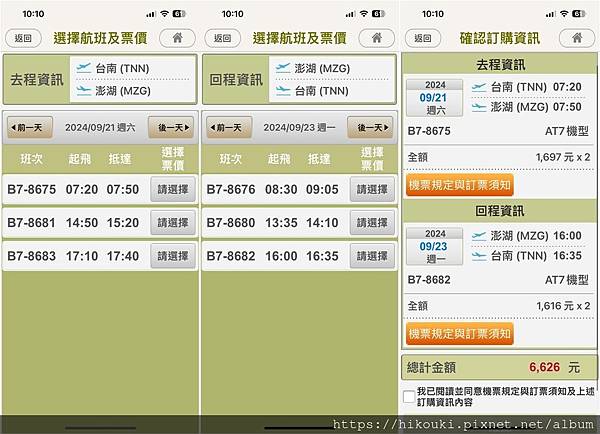600x434 pixels.
Task: Select fare for return flight B7-8682
Action: pos(372,256)
